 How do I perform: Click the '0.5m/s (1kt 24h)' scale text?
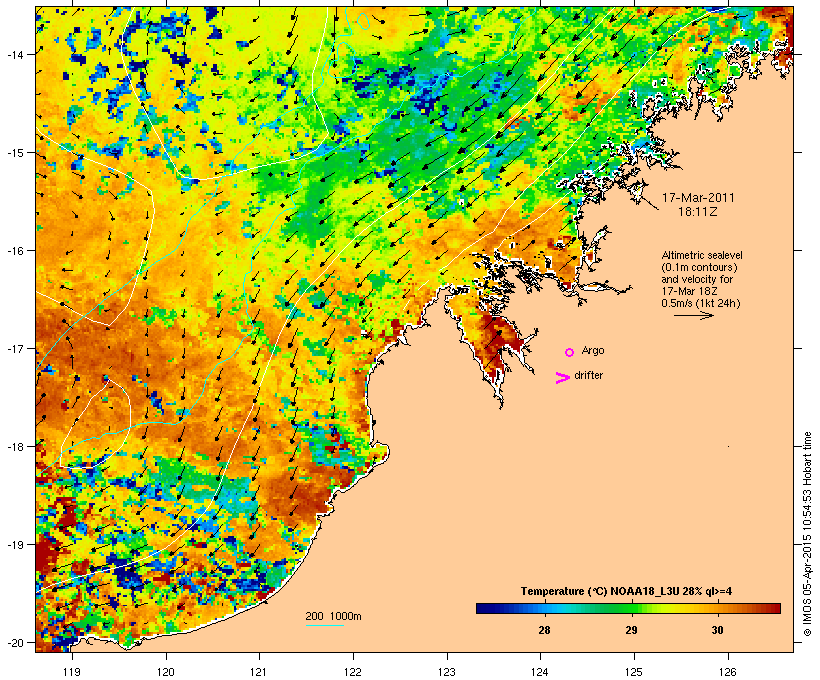pyautogui.click(x=700, y=303)
